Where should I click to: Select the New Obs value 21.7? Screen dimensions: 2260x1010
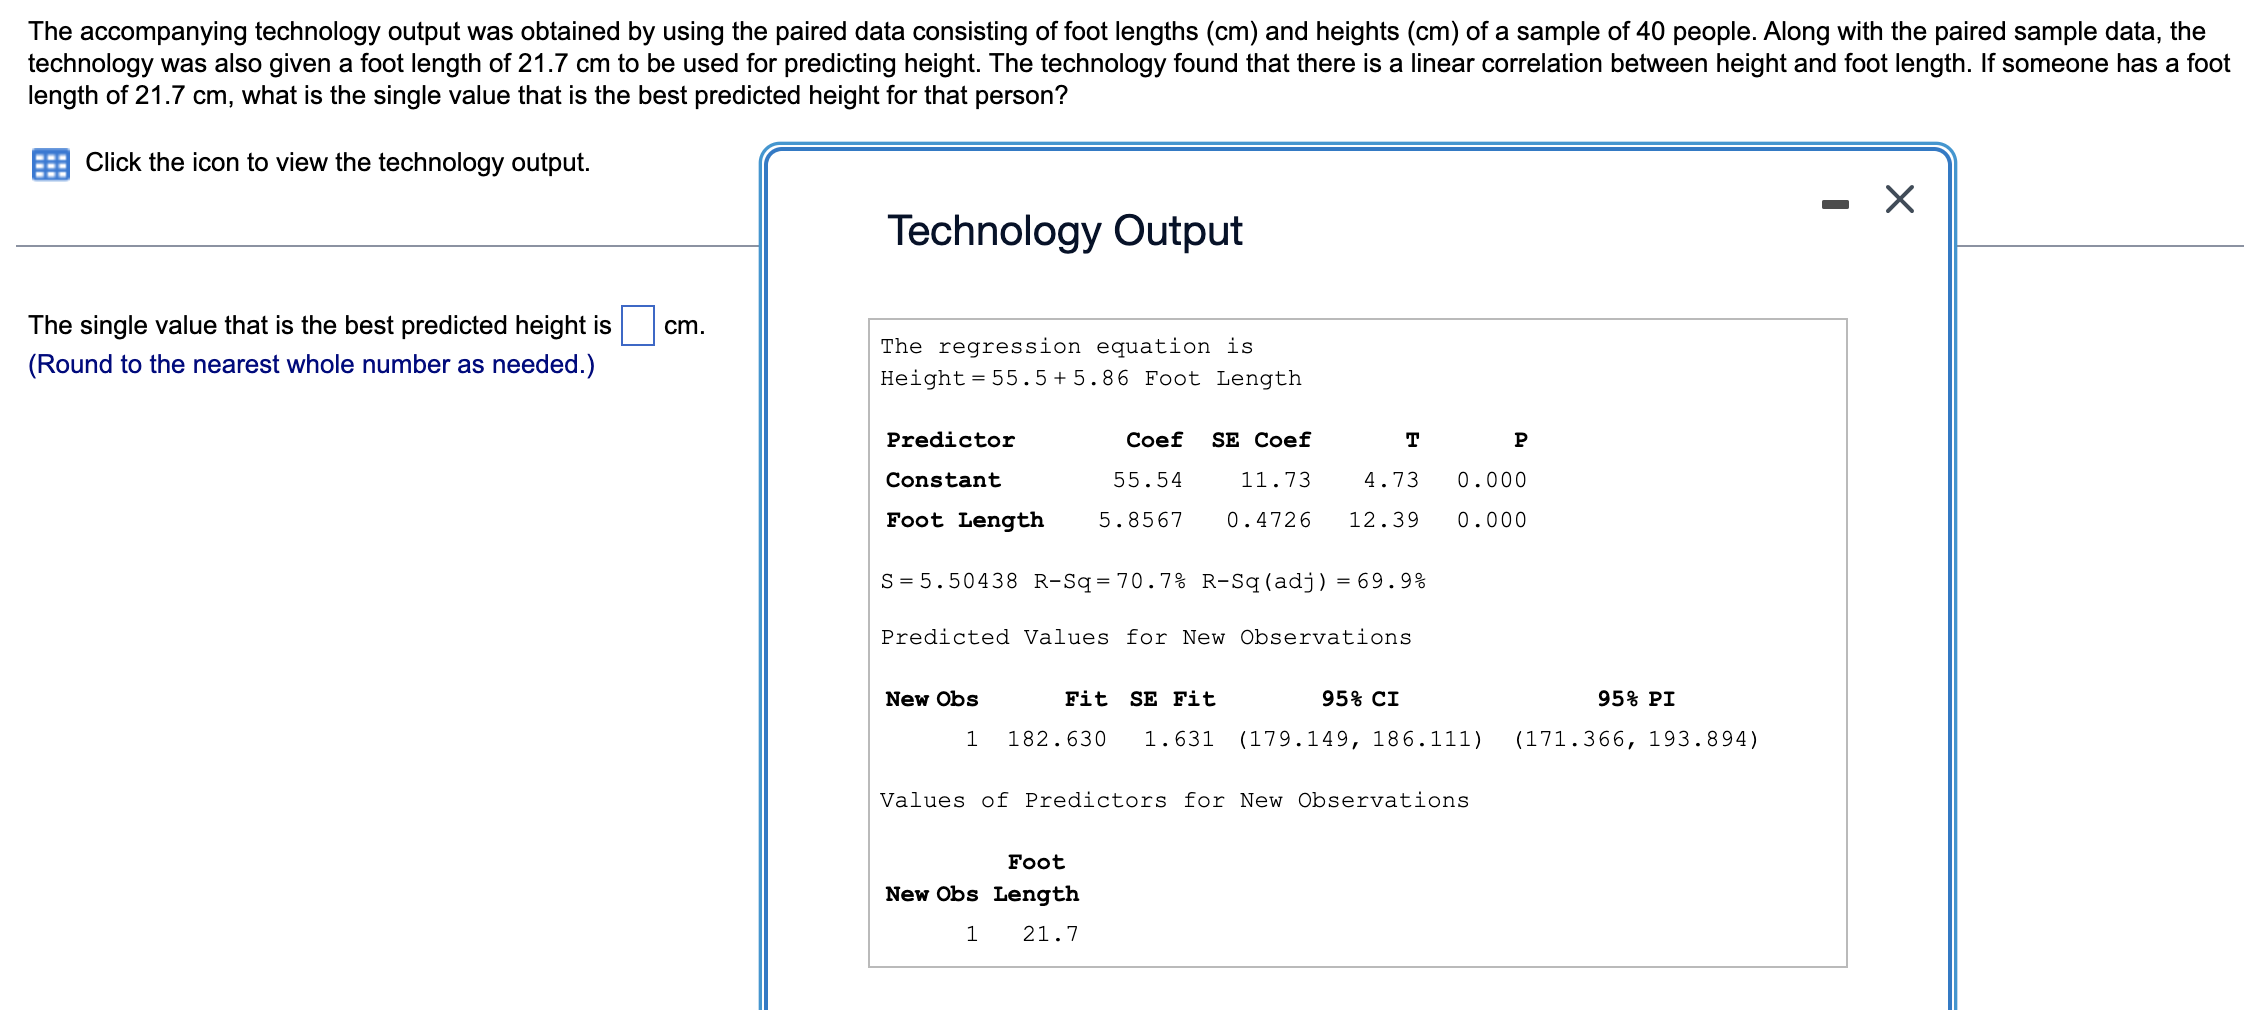(1050, 933)
